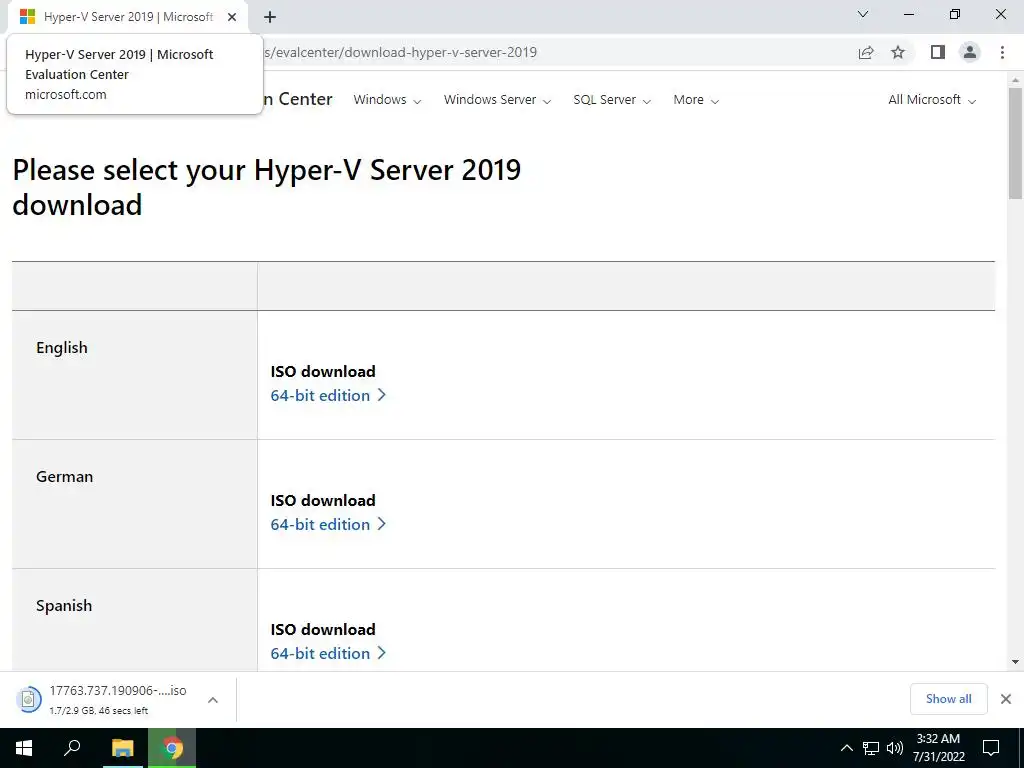Download the English 64-bit edition ISO

(328, 395)
